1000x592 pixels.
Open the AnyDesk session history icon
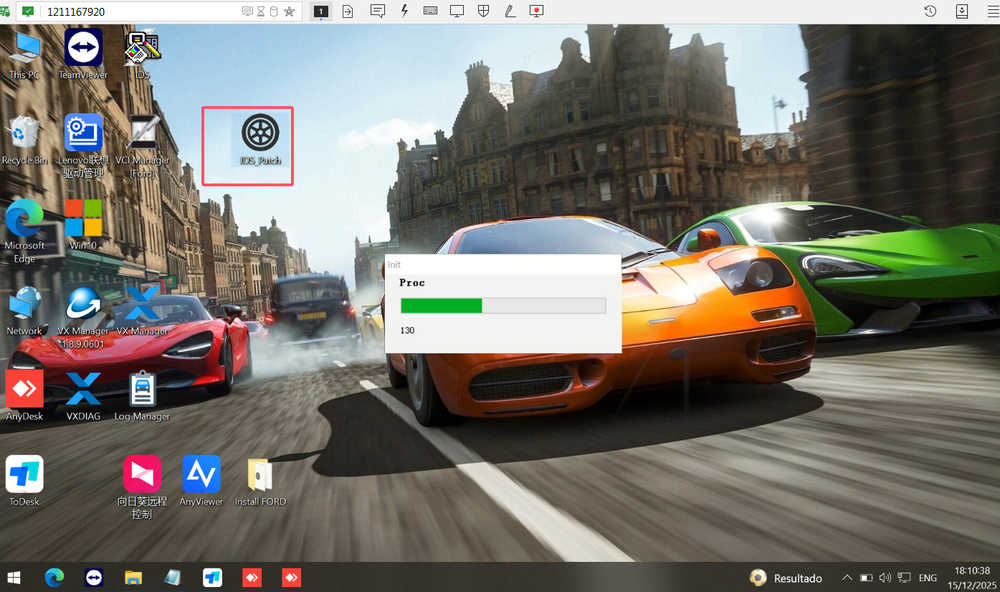tap(930, 11)
